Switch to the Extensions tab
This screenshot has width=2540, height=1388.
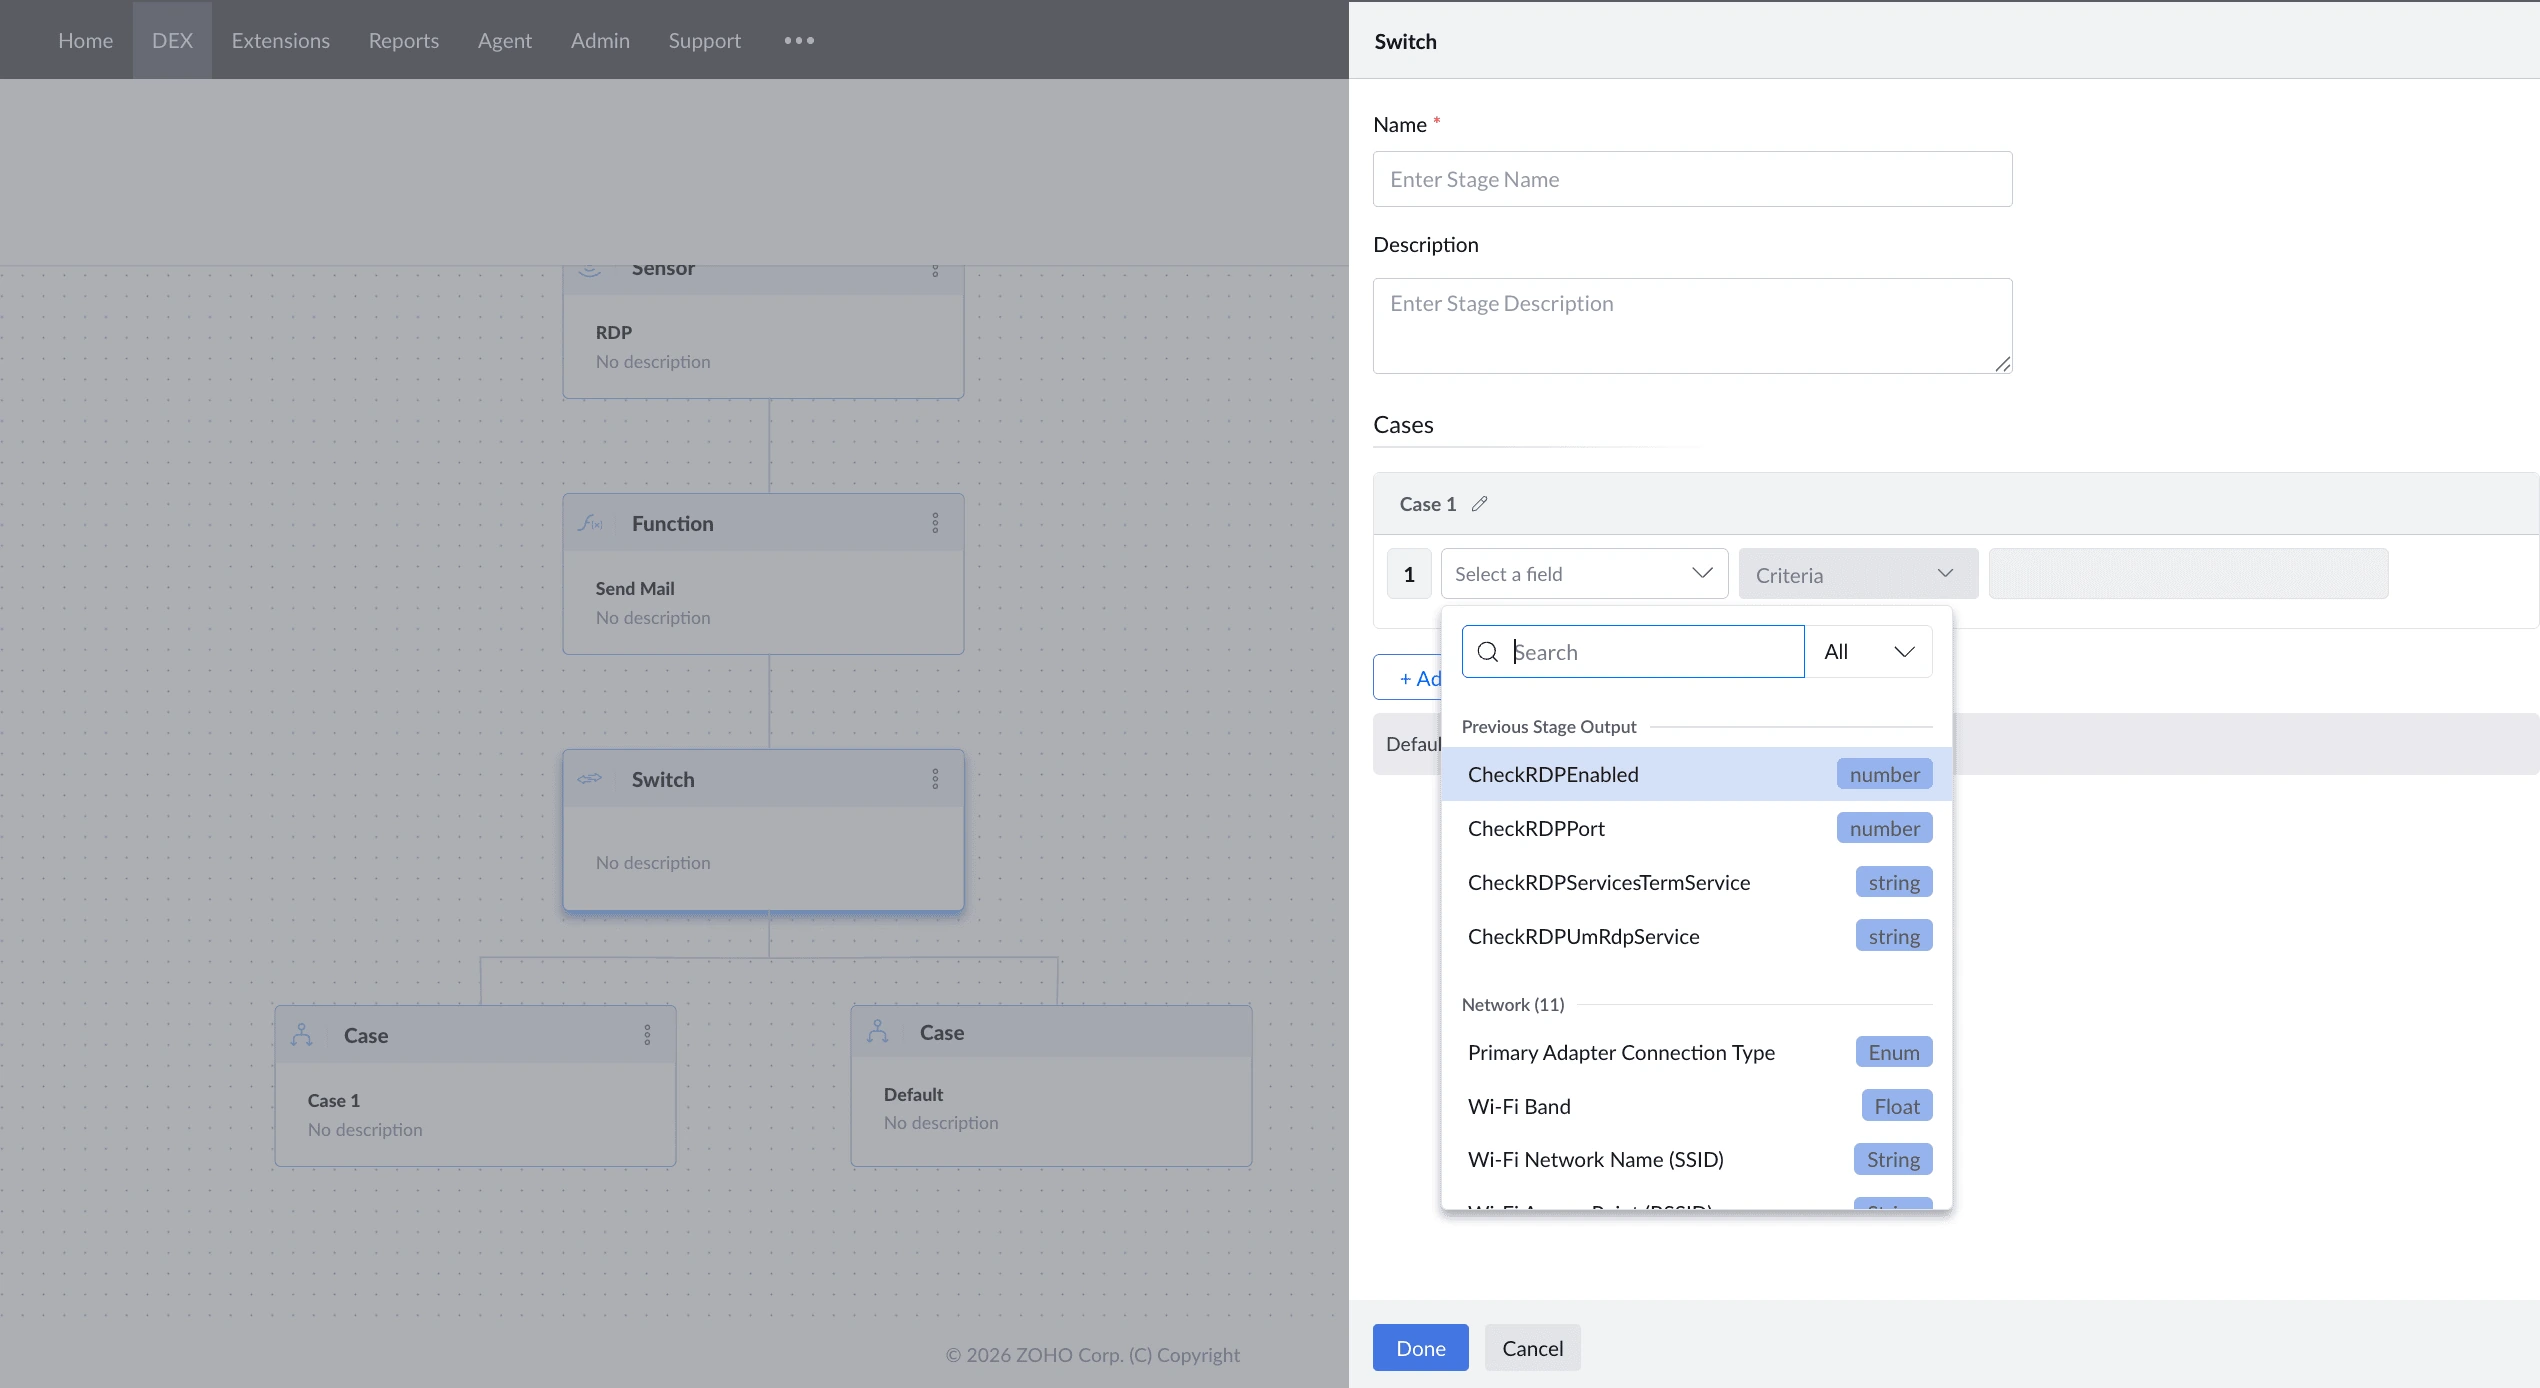pyautogui.click(x=281, y=40)
